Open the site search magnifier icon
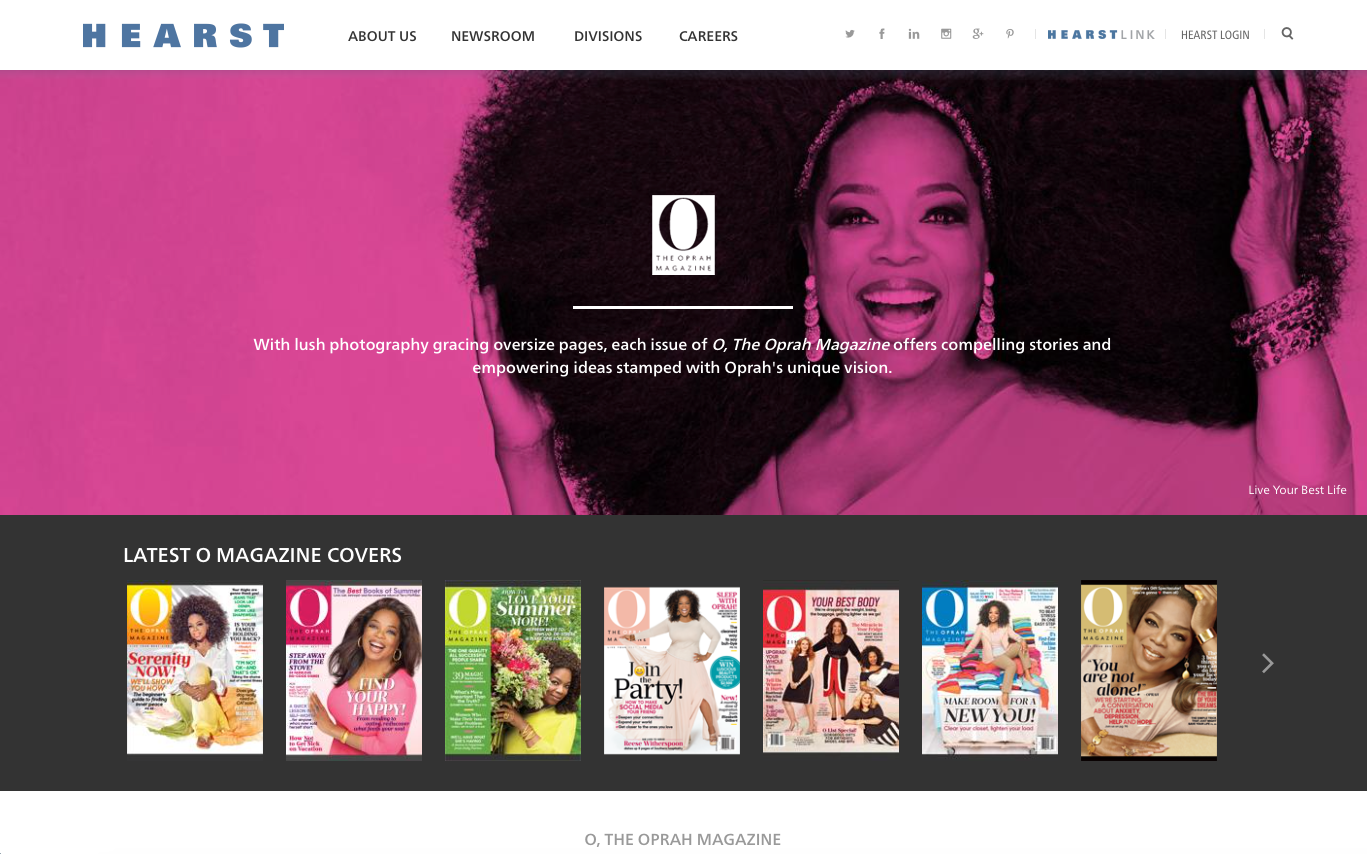 point(1287,34)
